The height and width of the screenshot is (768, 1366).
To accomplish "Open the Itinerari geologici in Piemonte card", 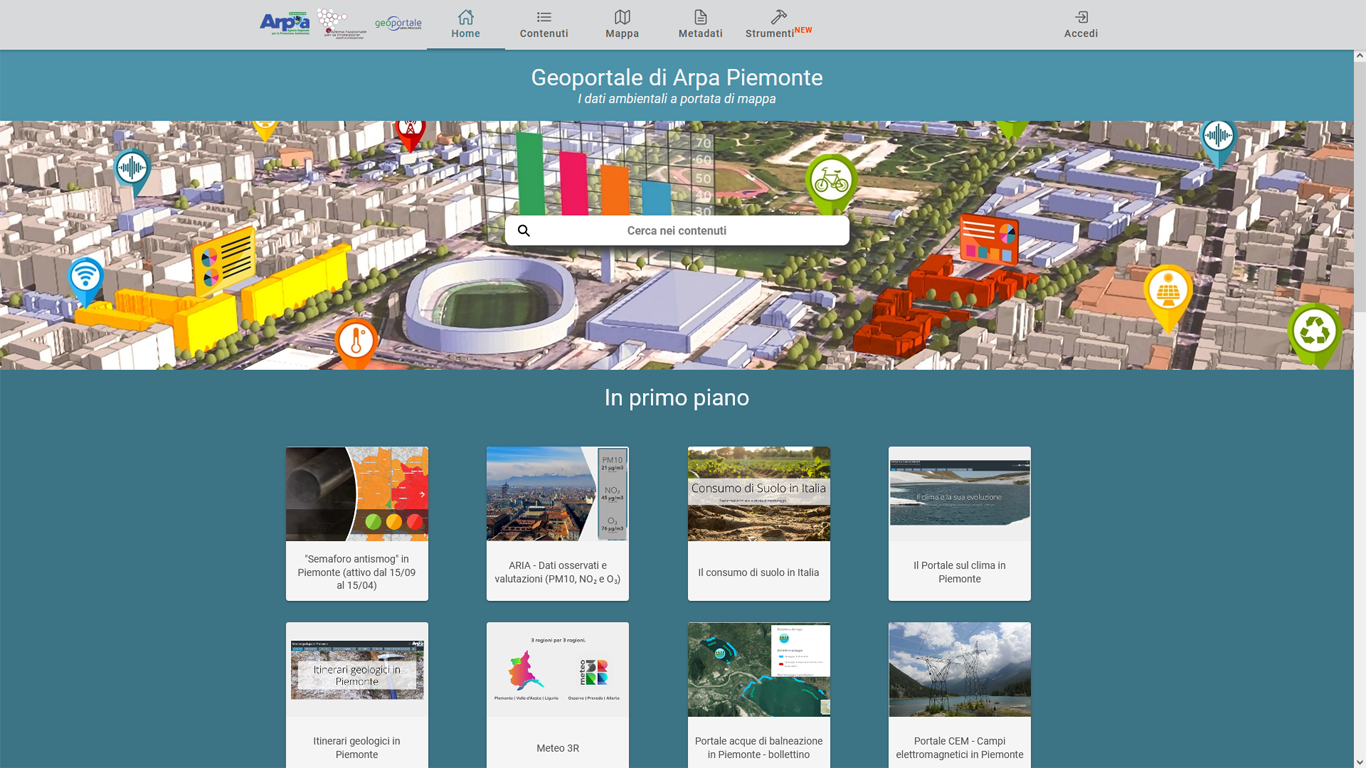I will (357, 695).
